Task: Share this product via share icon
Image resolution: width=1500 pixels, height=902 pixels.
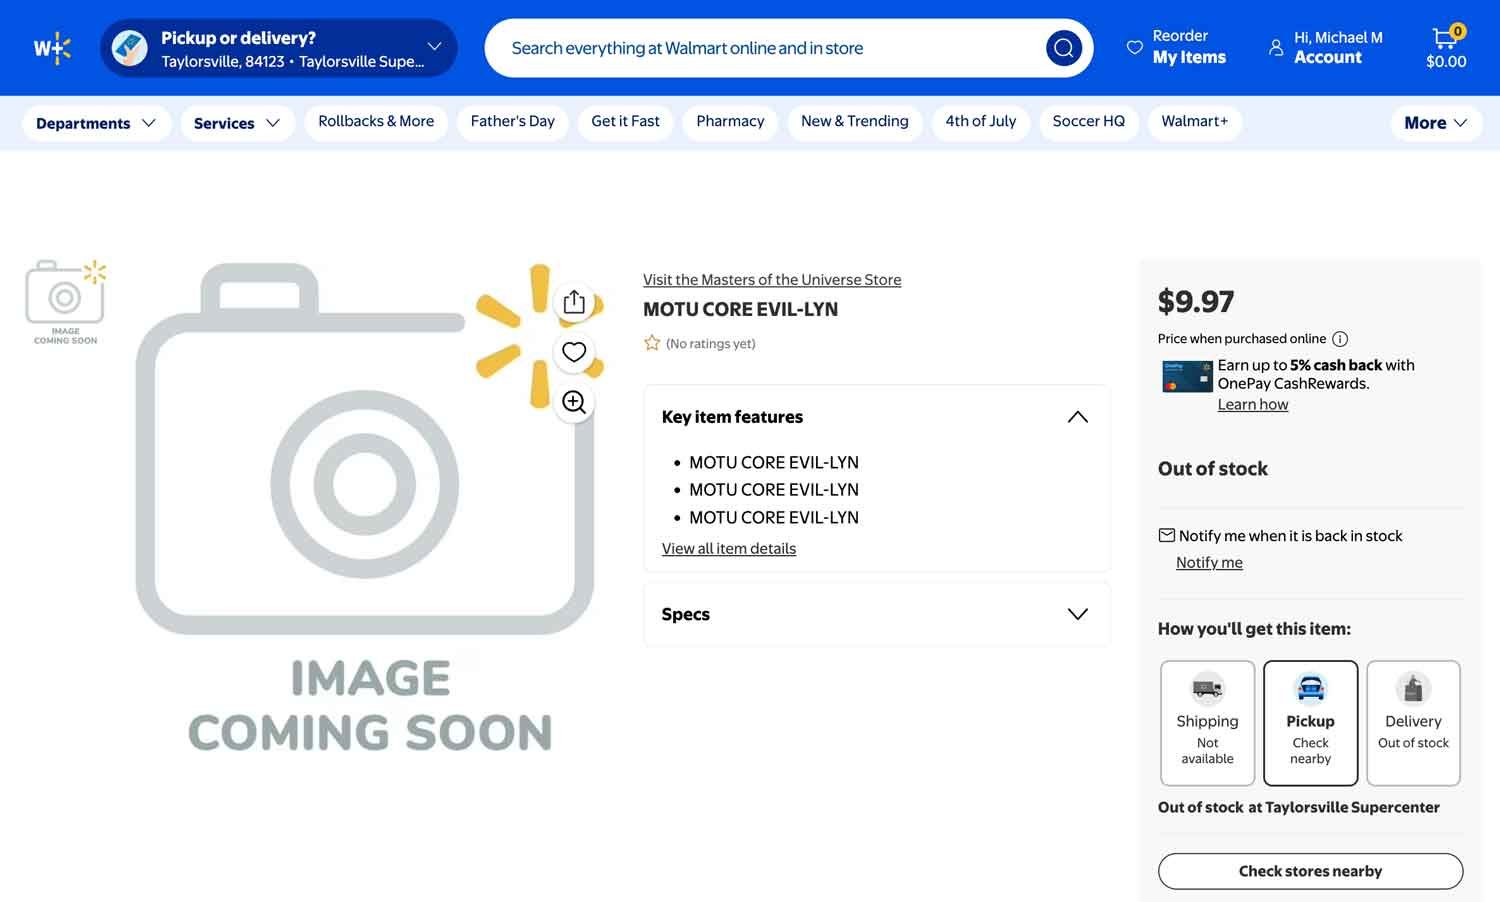Action: point(574,302)
